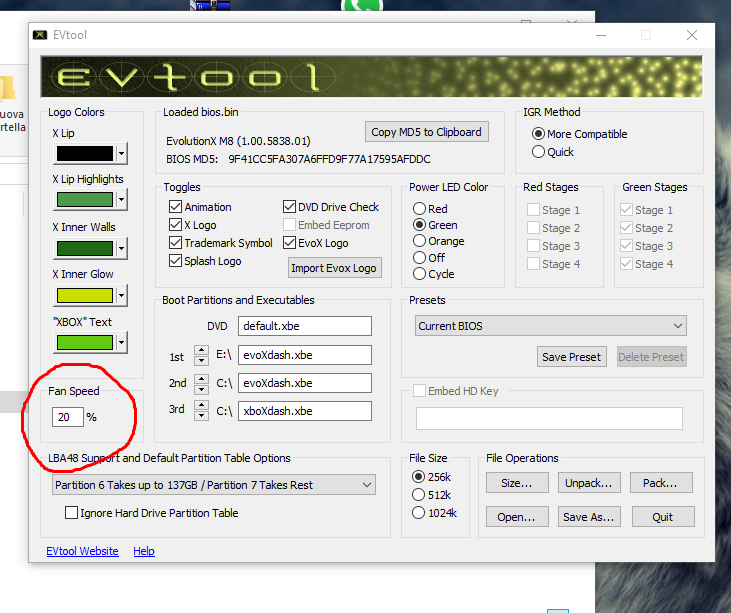Select Green power LED color
Viewport: 731px width, 613px height.
click(419, 225)
